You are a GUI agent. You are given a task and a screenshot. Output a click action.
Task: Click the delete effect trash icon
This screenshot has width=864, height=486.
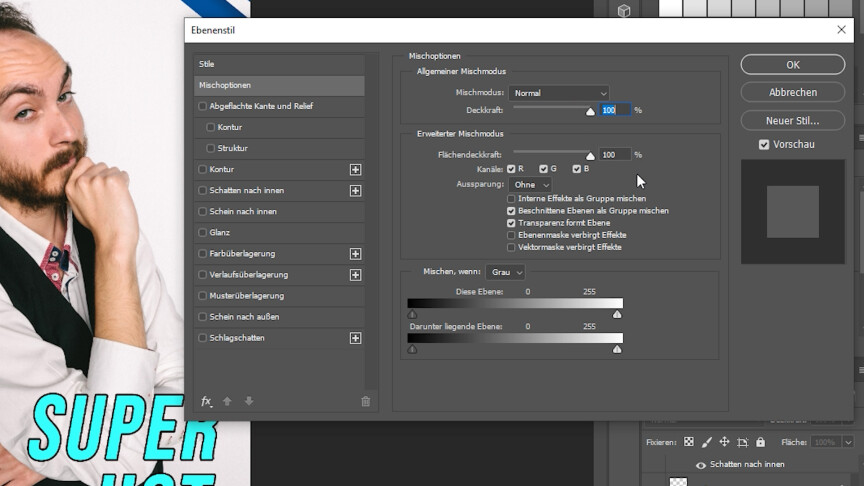click(x=365, y=401)
